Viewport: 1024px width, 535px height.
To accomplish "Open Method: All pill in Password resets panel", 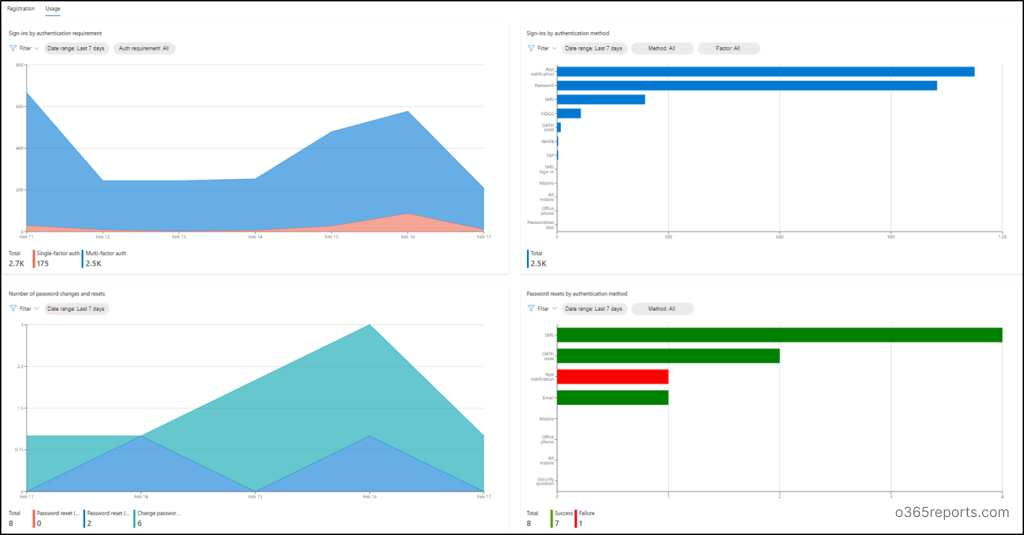I will (x=662, y=308).
